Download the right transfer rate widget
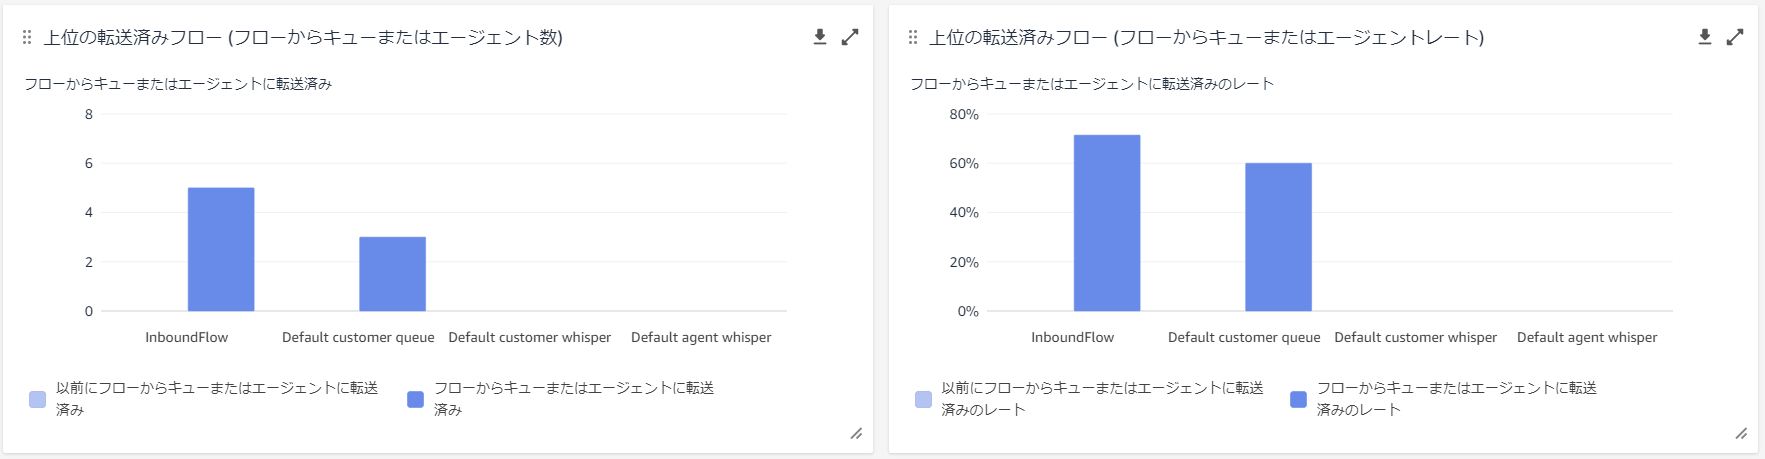 tap(1705, 37)
